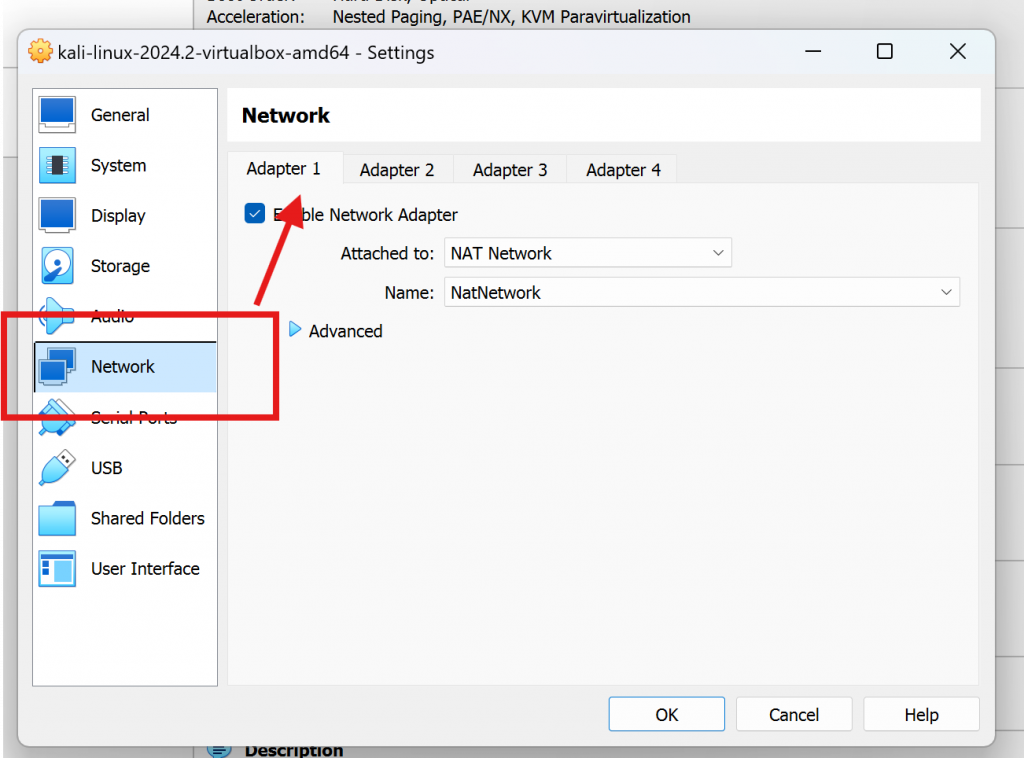Select the USB settings icon
Image resolution: width=1024 pixels, height=758 pixels.
point(57,468)
